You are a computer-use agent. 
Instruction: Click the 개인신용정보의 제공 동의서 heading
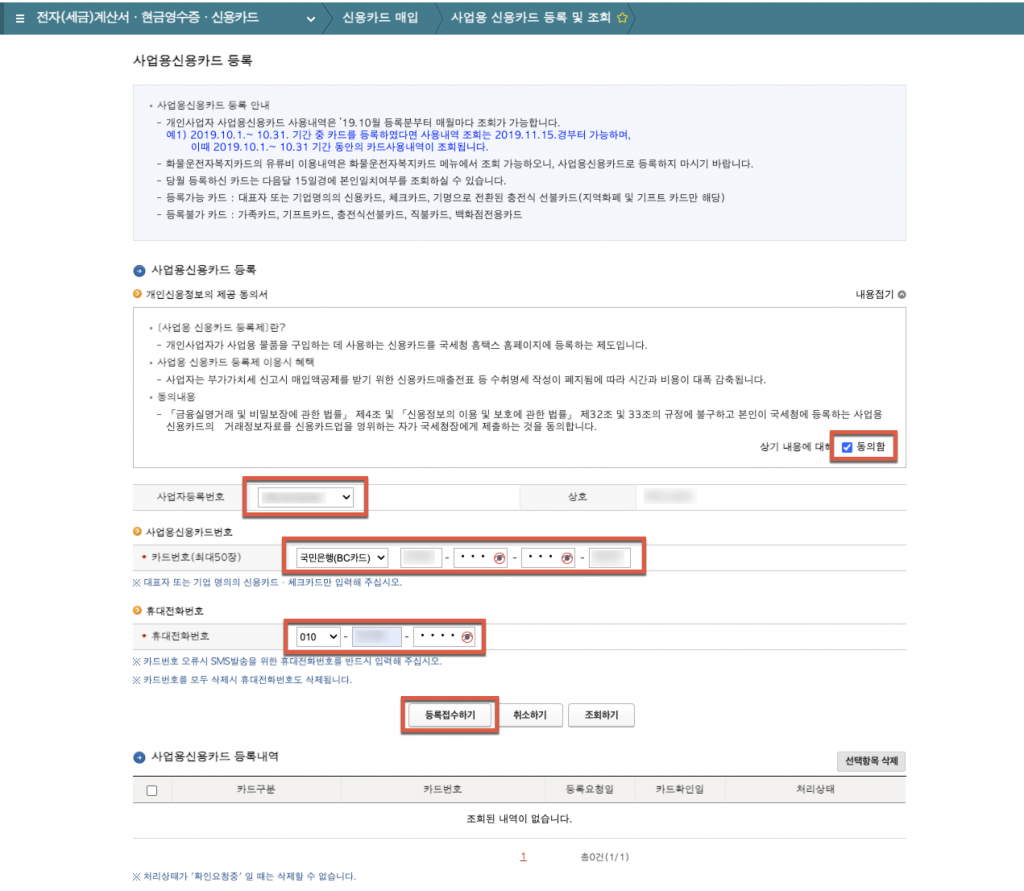(x=206, y=295)
